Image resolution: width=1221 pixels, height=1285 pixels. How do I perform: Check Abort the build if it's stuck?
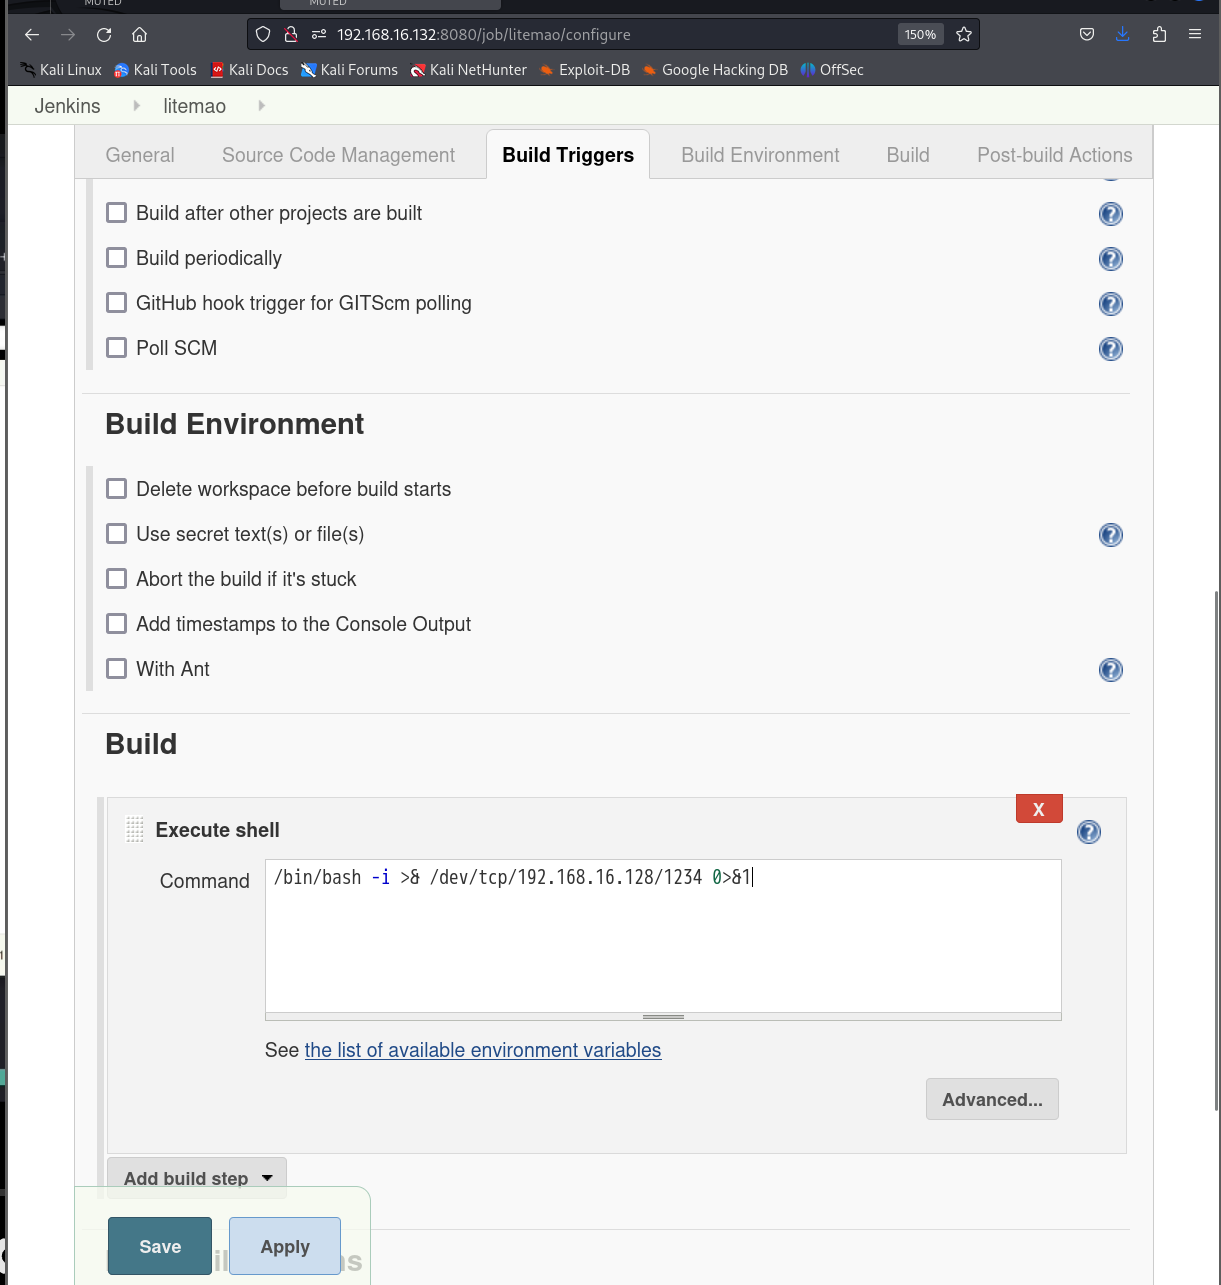(117, 579)
